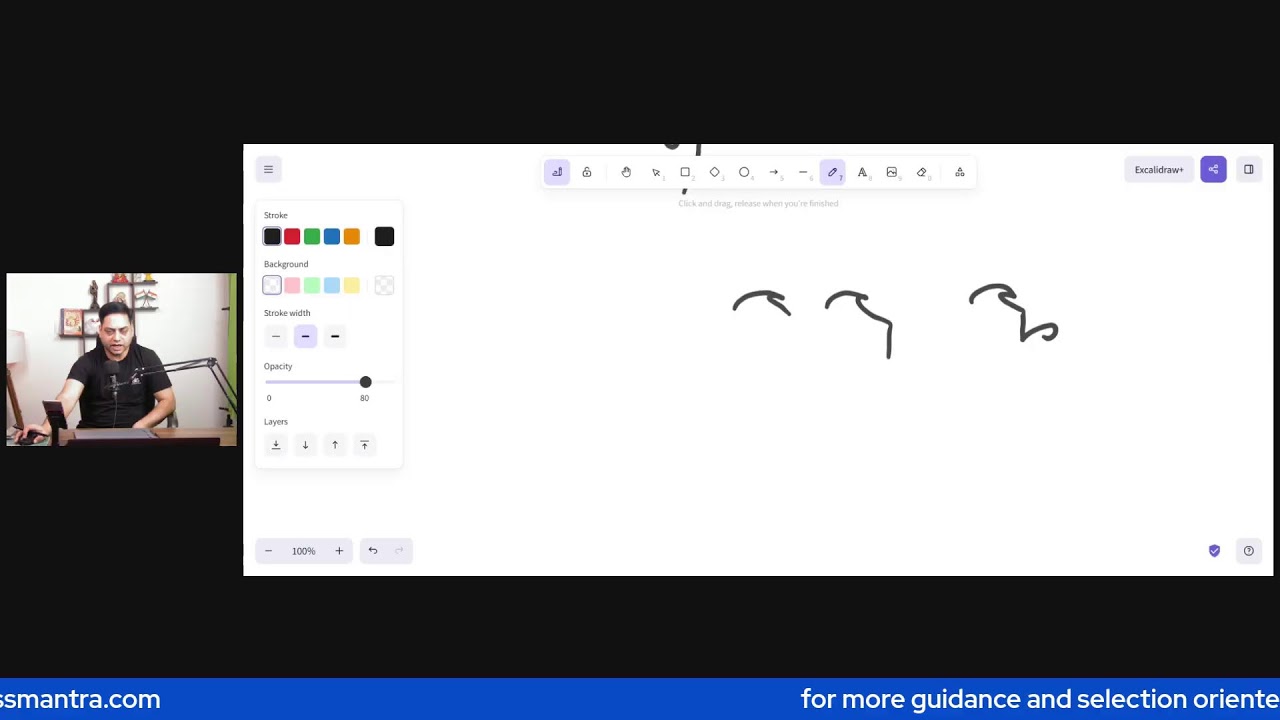Viewport: 1280px width, 720px height.
Task: Open the stroke color picker swatch
Action: click(384, 237)
